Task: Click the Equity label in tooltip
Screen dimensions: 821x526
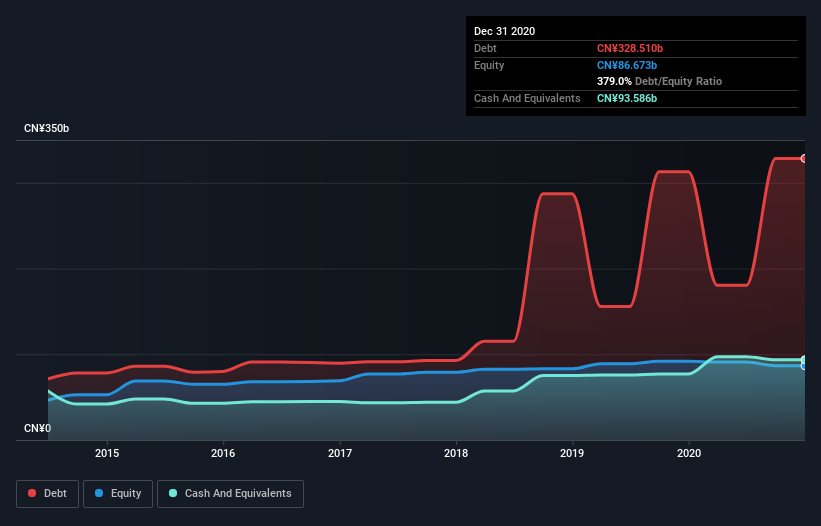Action: pos(489,65)
